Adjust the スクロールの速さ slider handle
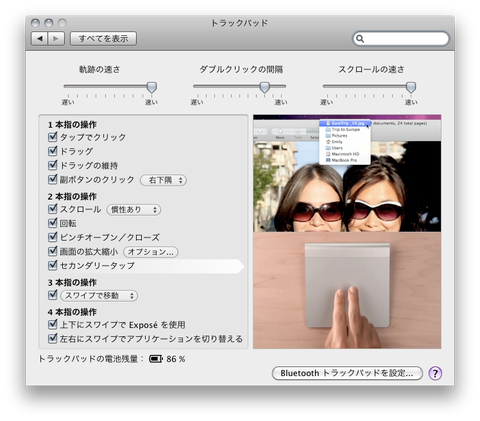480x421 pixels. tap(411, 87)
